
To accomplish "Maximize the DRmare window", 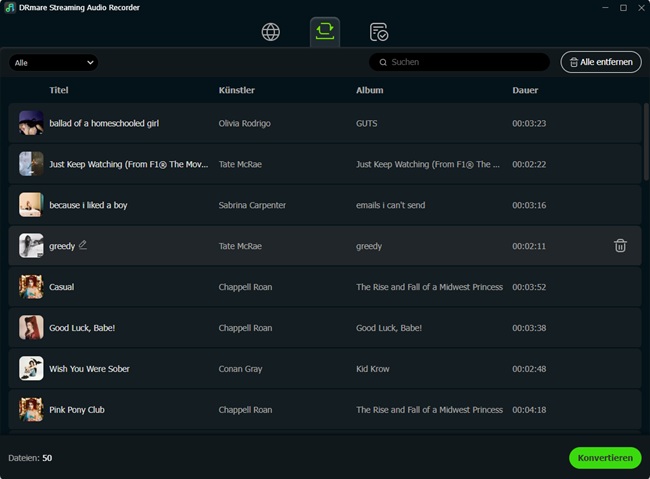I will (623, 7).
